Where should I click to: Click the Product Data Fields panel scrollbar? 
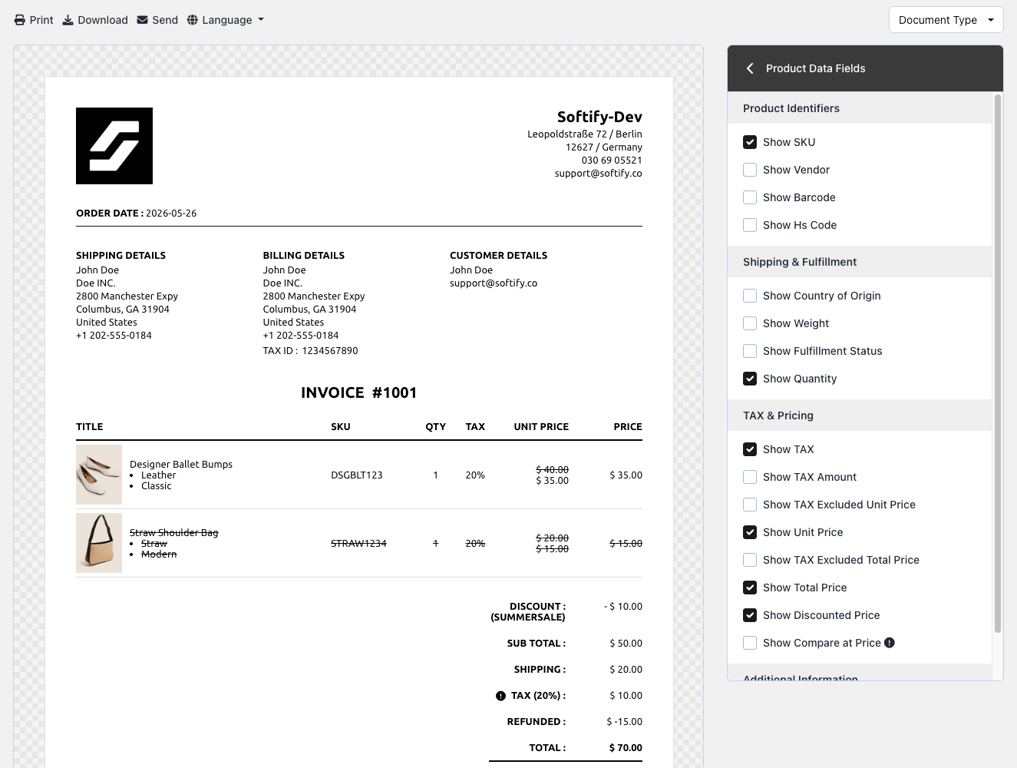click(x=998, y=363)
